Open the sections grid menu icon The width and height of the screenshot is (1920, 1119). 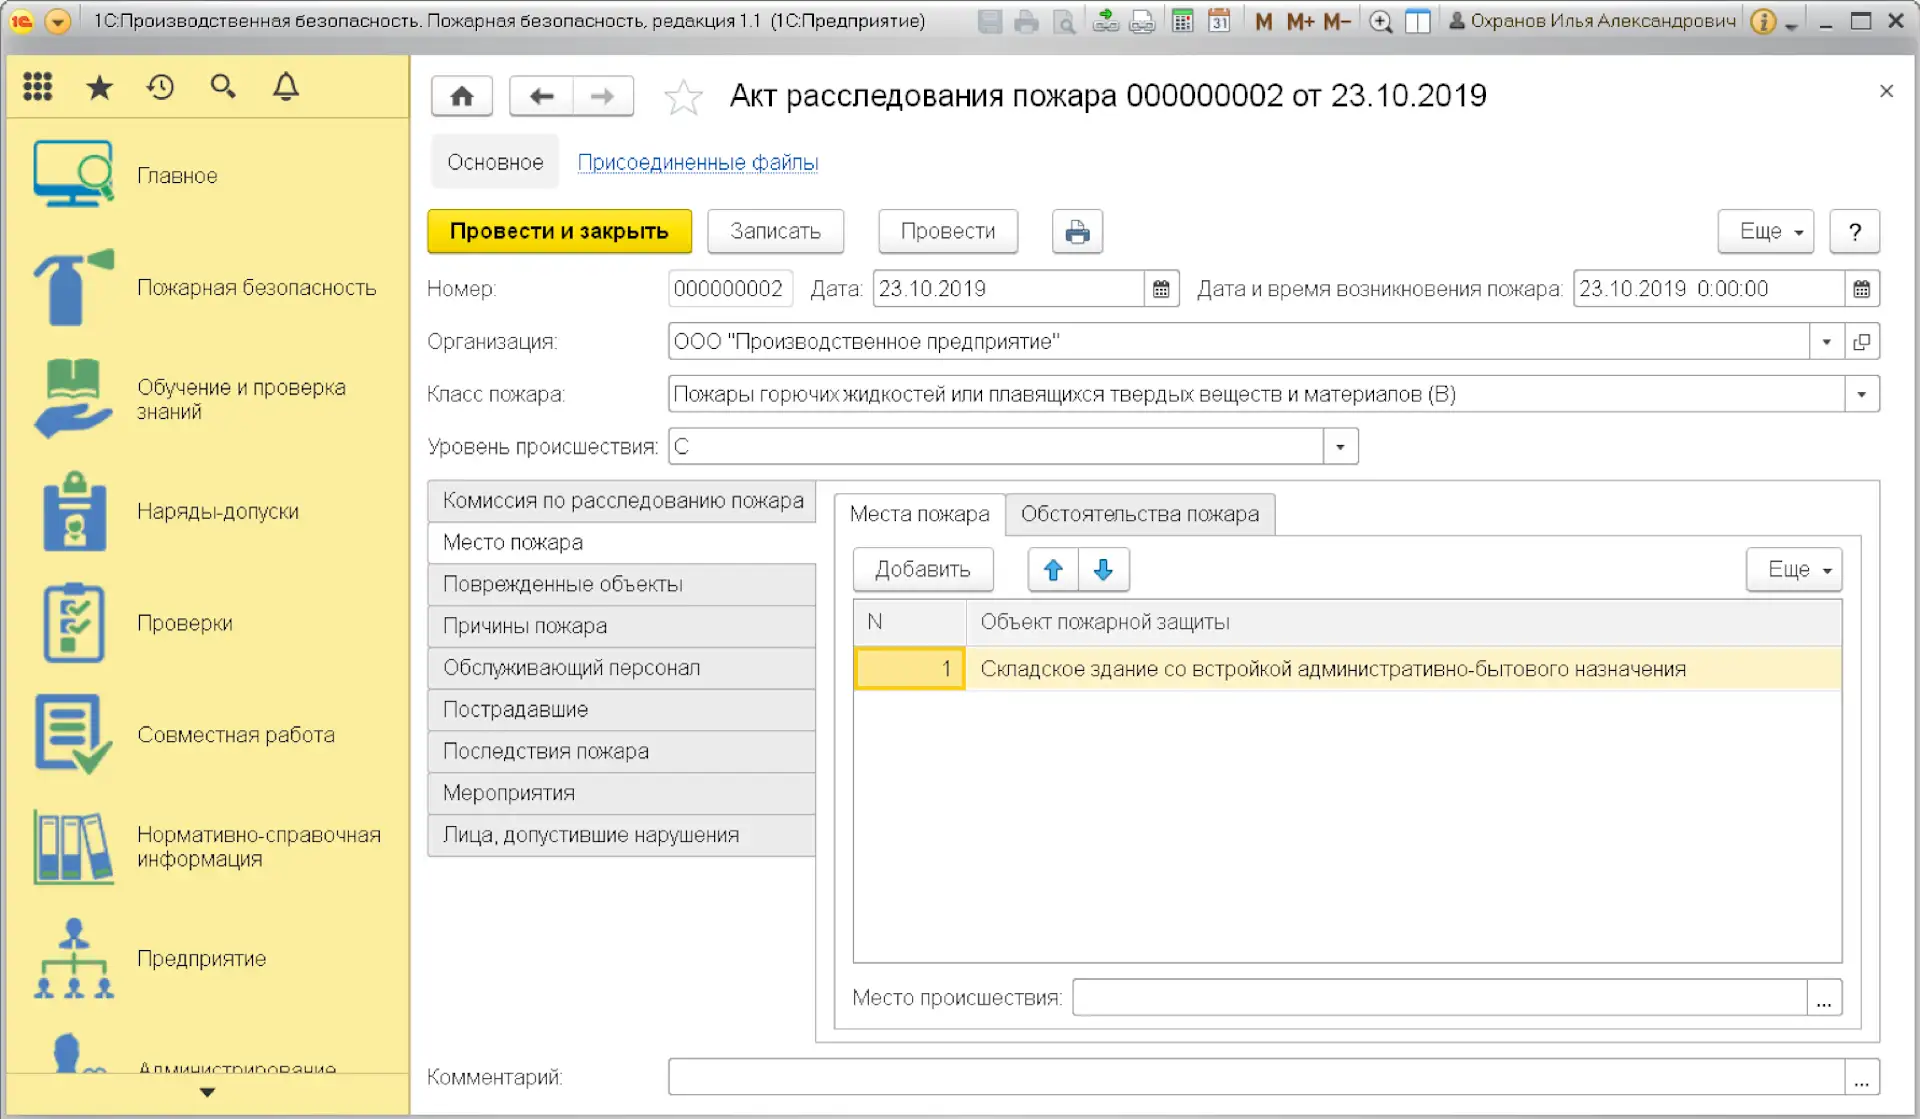[38, 87]
